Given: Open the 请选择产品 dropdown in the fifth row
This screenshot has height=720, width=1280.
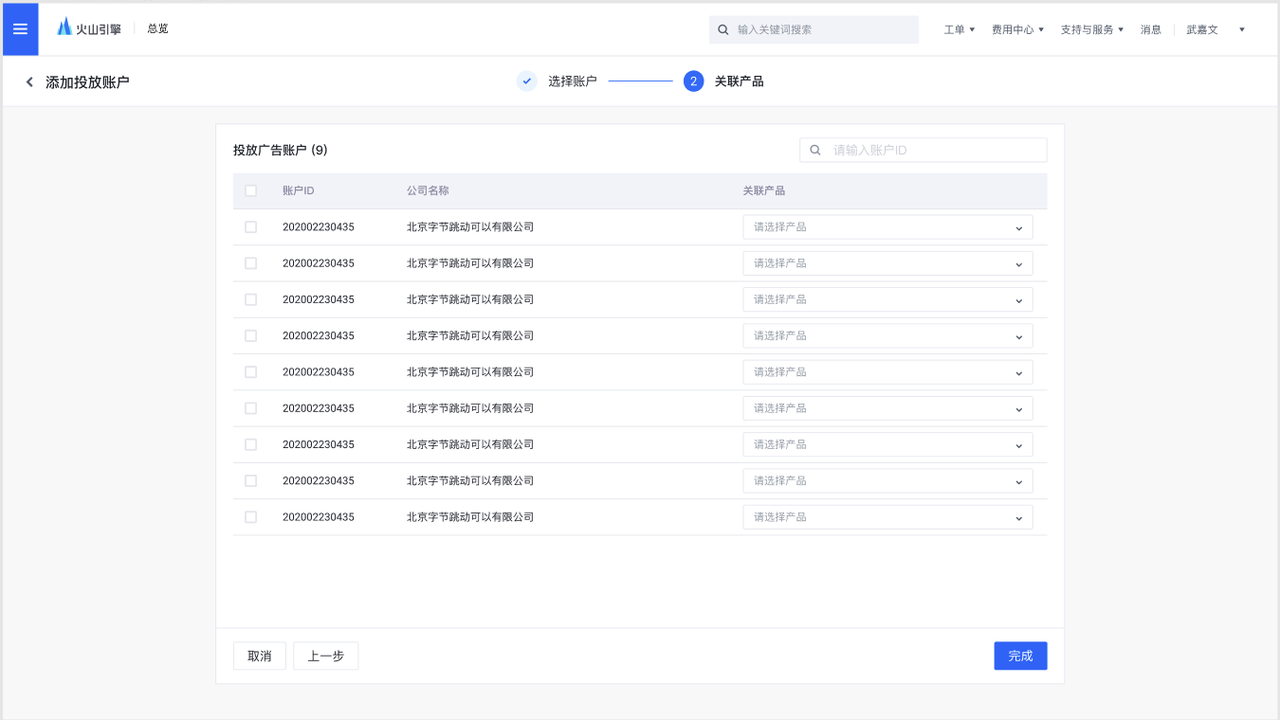Looking at the screenshot, I should pyautogui.click(x=888, y=372).
